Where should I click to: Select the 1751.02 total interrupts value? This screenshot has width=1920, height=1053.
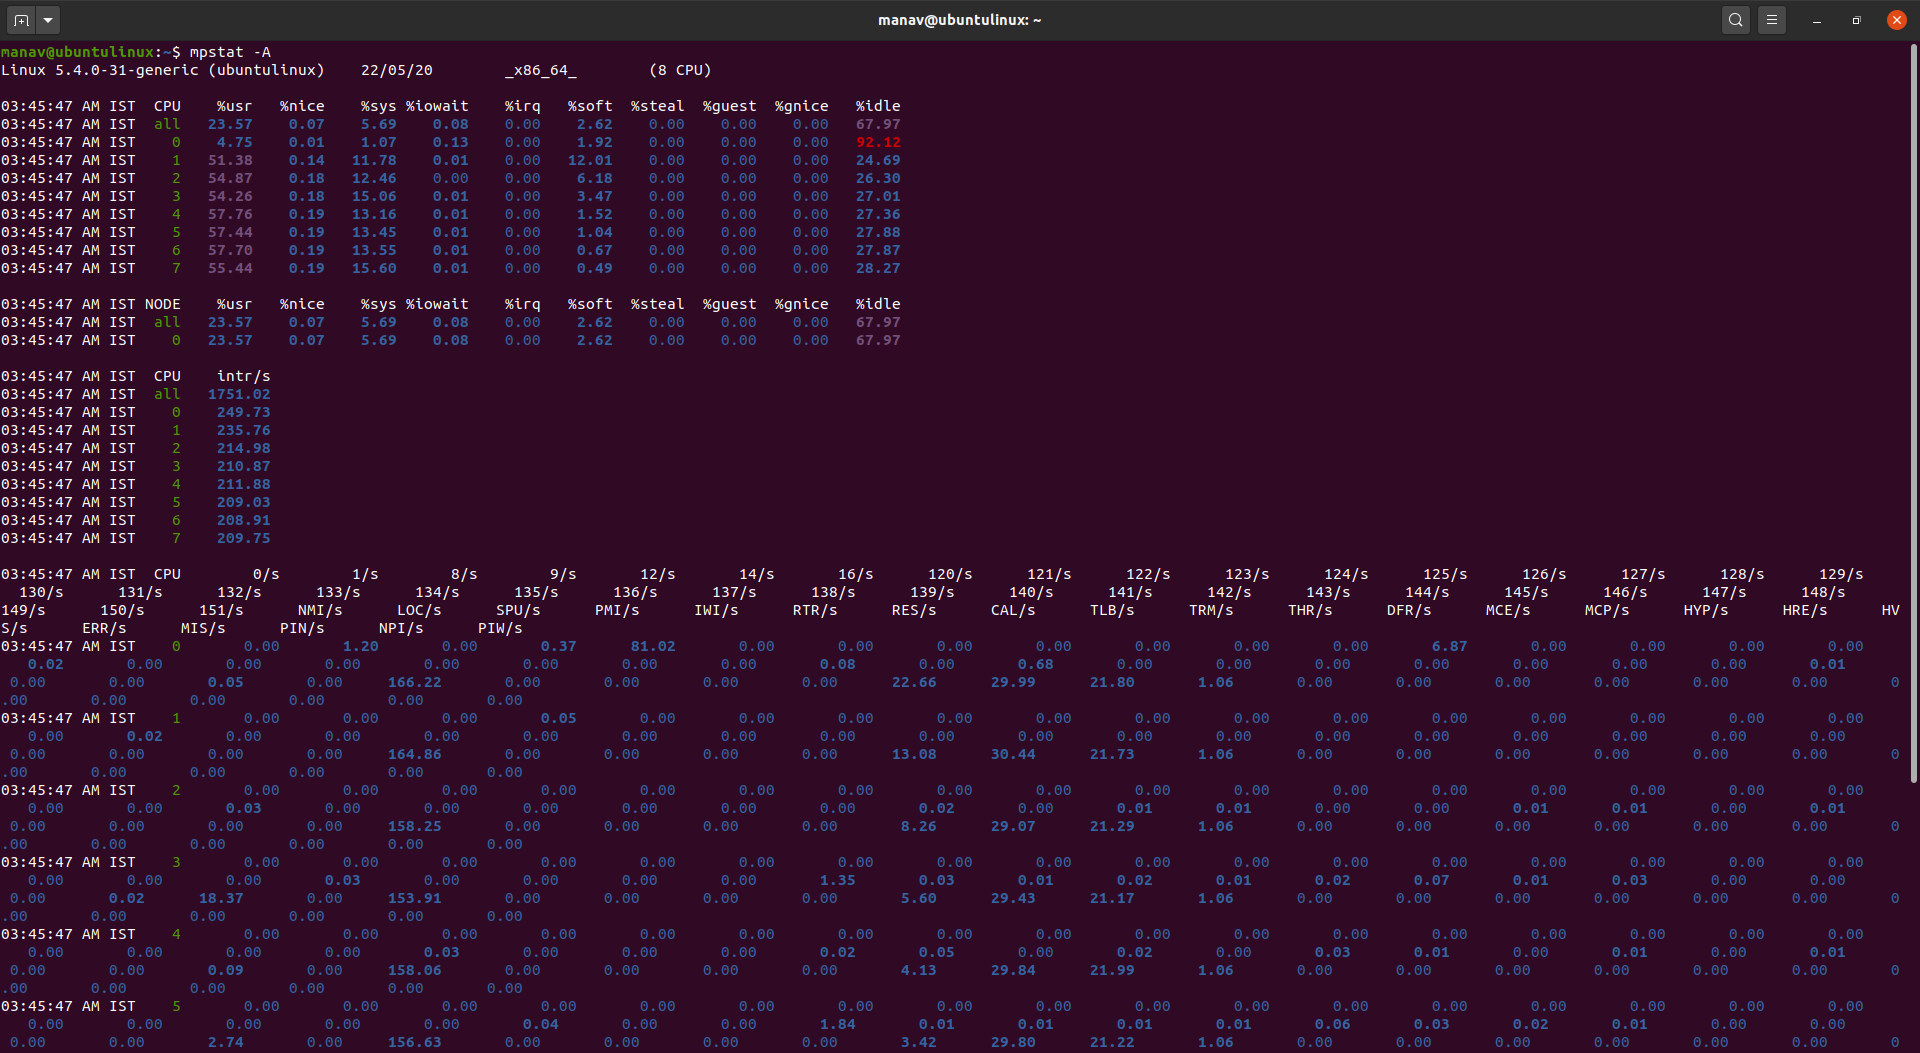point(239,394)
